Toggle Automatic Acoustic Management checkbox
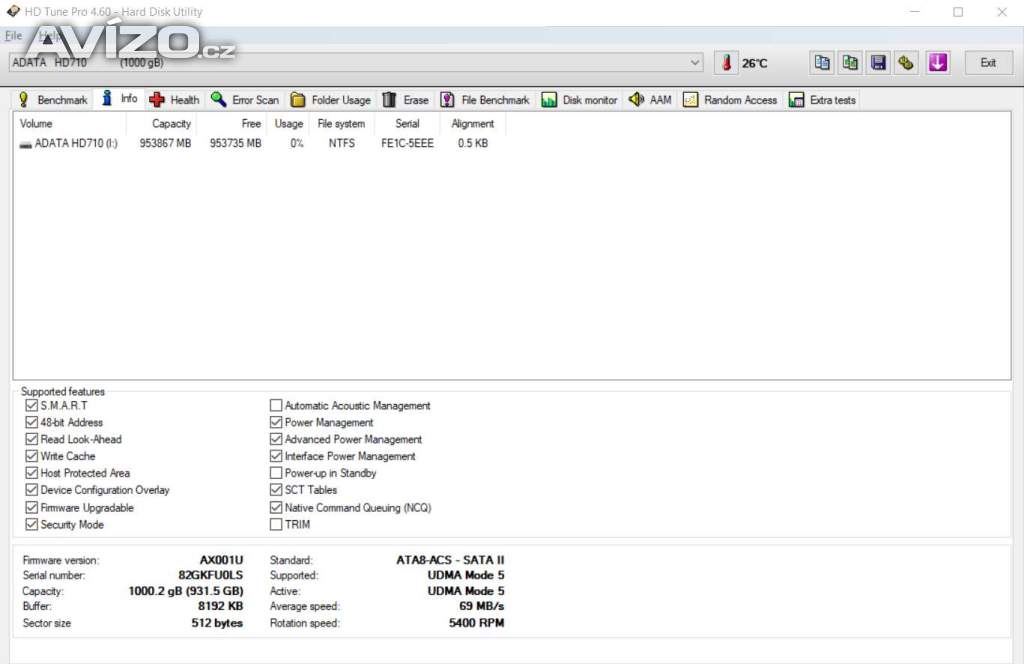Screen dimensions: 1024x664 coord(276,405)
